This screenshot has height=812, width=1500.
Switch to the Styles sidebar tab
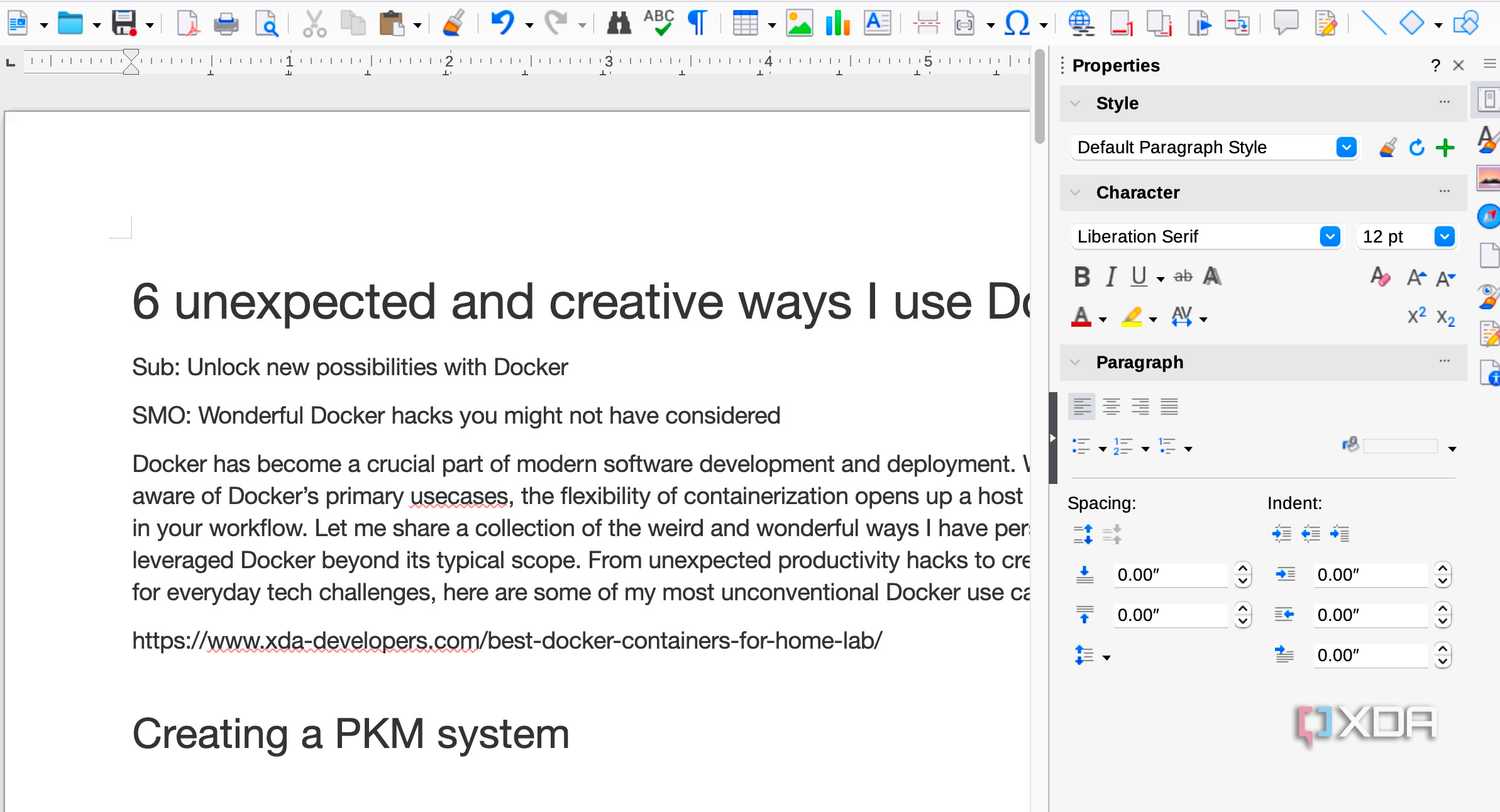pyautogui.click(x=1488, y=139)
